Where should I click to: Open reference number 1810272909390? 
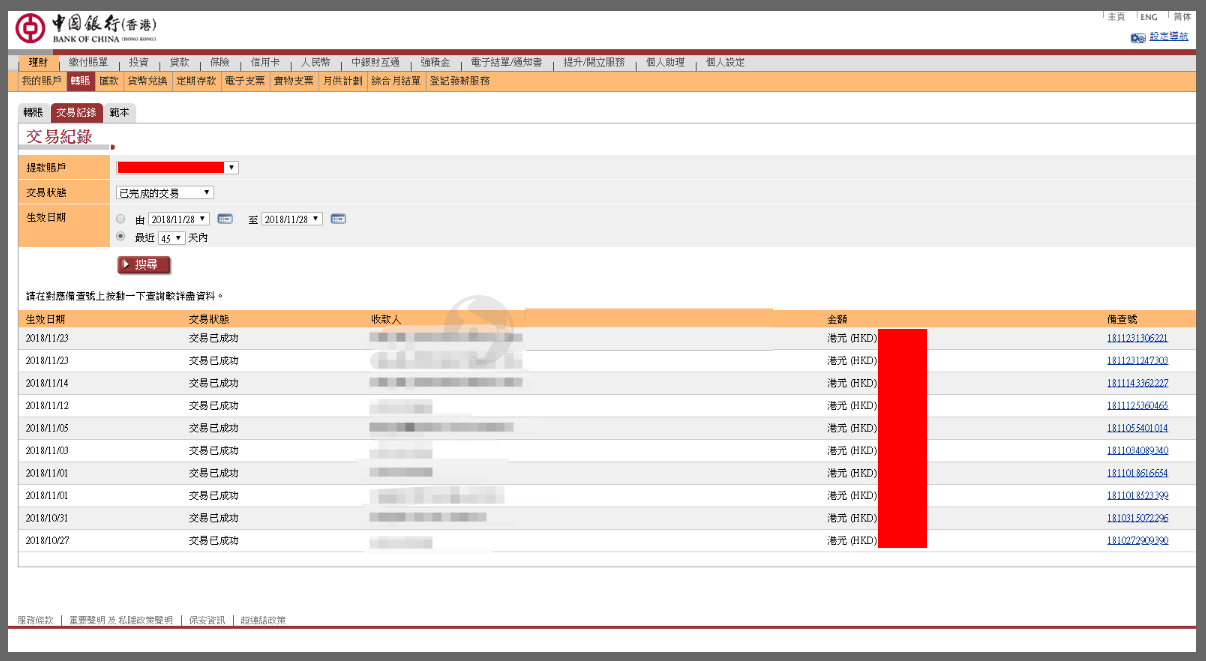tap(1137, 540)
